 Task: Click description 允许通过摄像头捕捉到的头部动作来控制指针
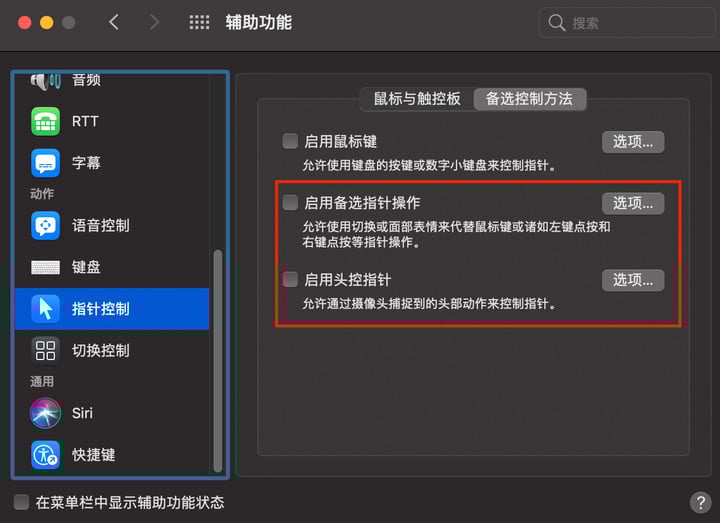coord(429,304)
